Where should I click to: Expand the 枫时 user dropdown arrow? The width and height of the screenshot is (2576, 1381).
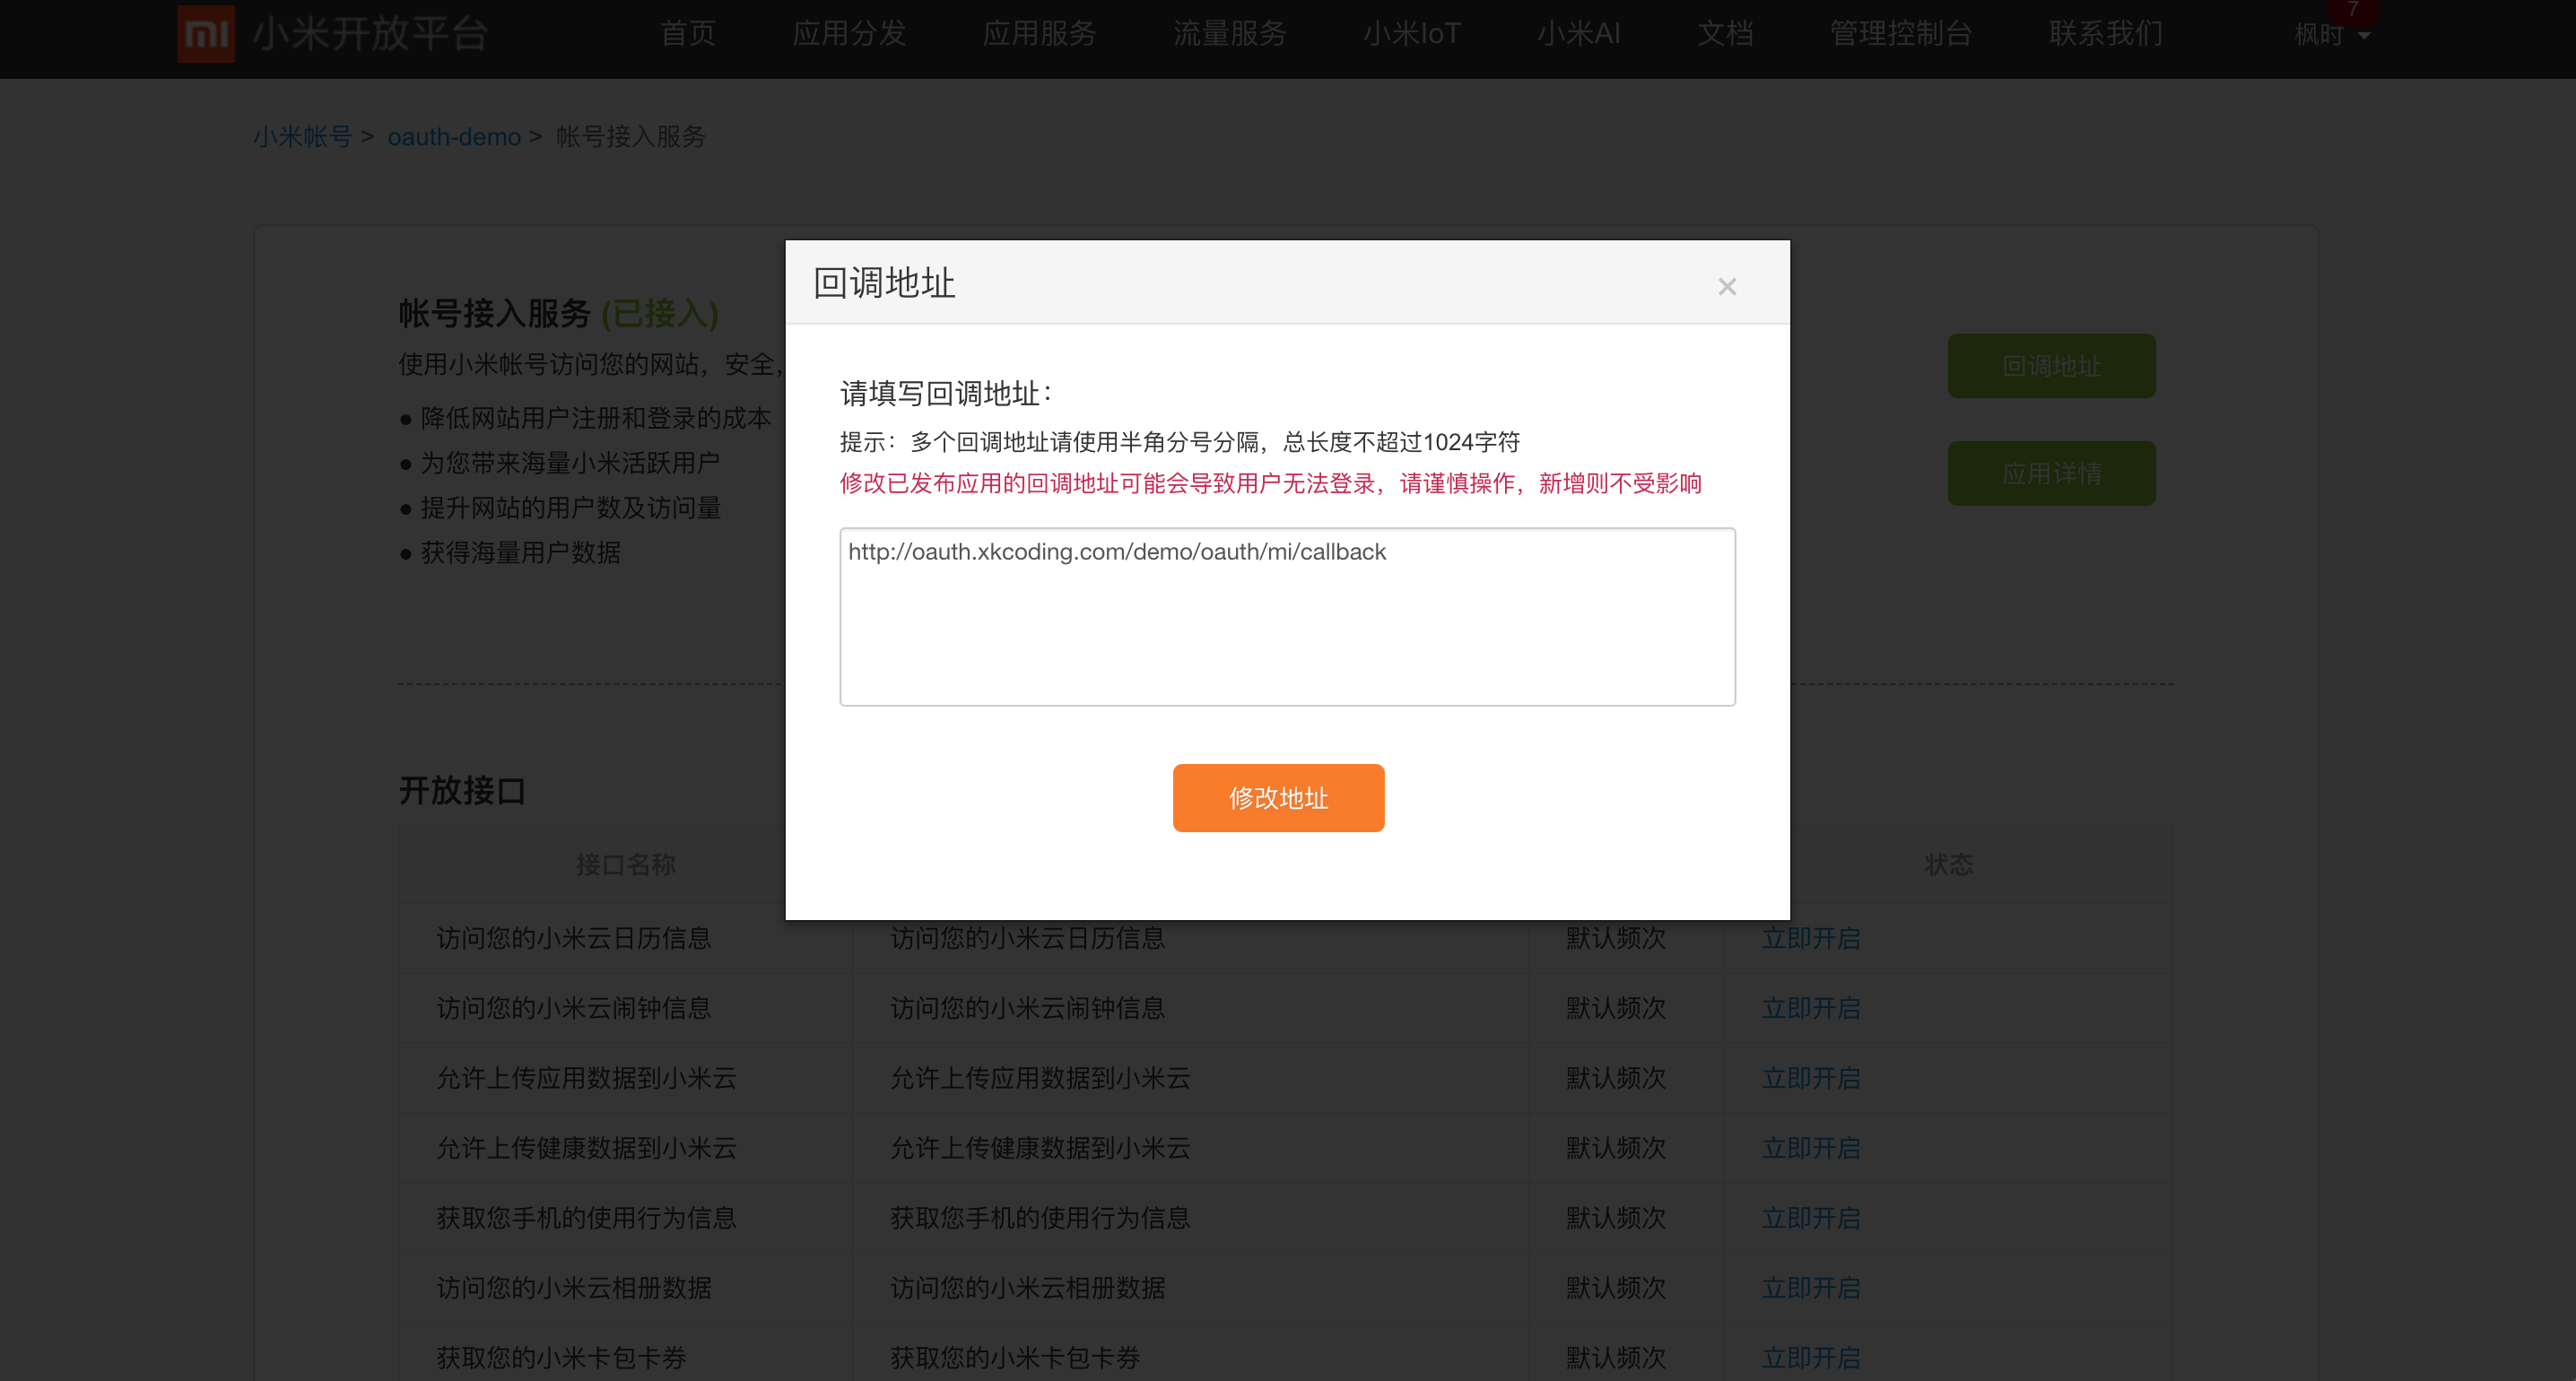click(2364, 36)
